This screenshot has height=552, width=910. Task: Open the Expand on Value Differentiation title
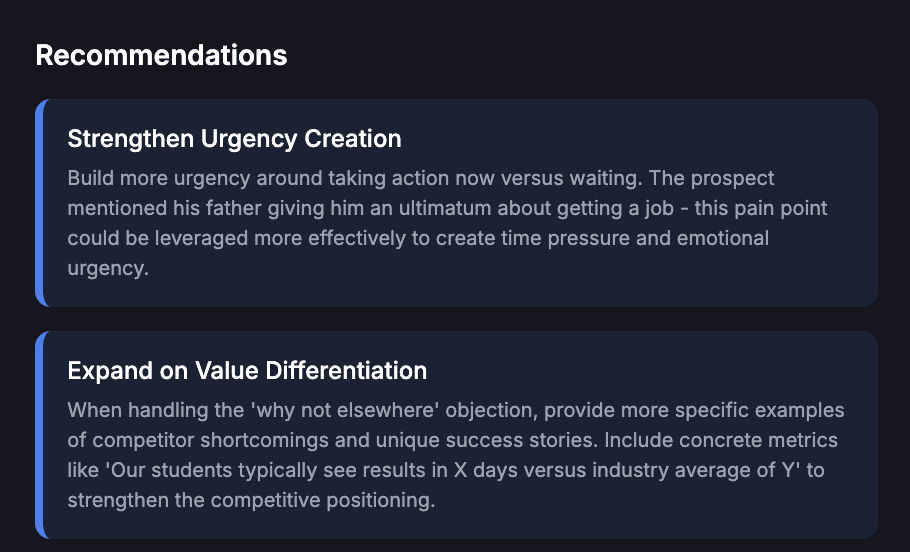[x=247, y=371]
